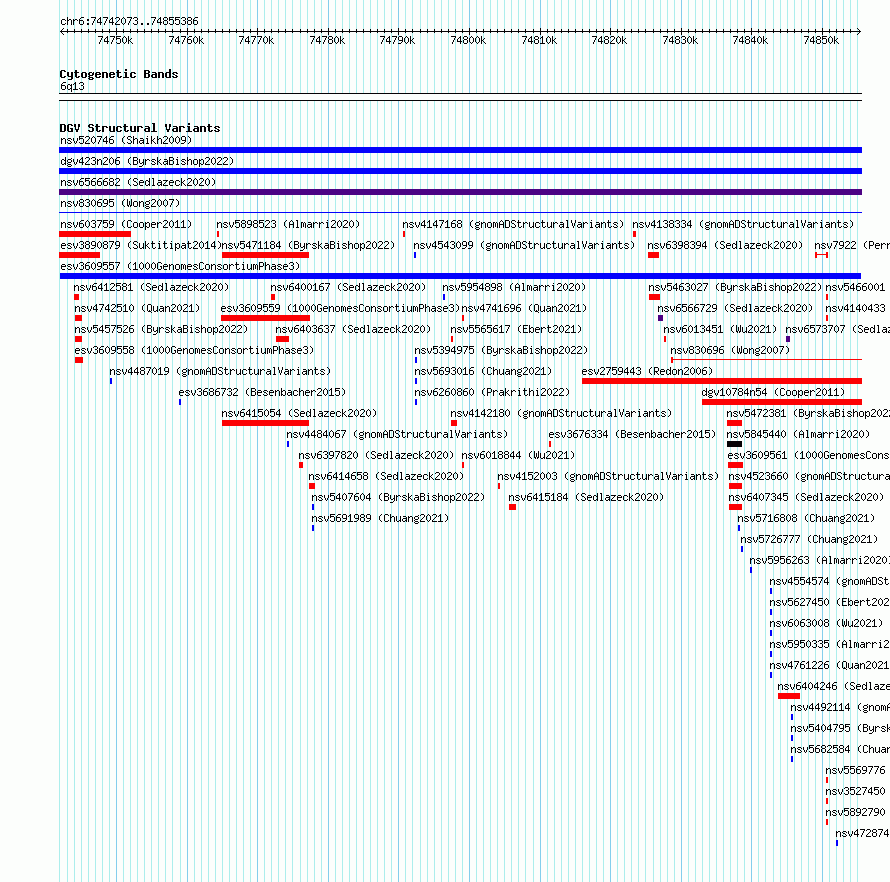The image size is (890, 882).
Task: Open nsv6415184 (Sedlazeck2020) label
Action: coord(586,497)
